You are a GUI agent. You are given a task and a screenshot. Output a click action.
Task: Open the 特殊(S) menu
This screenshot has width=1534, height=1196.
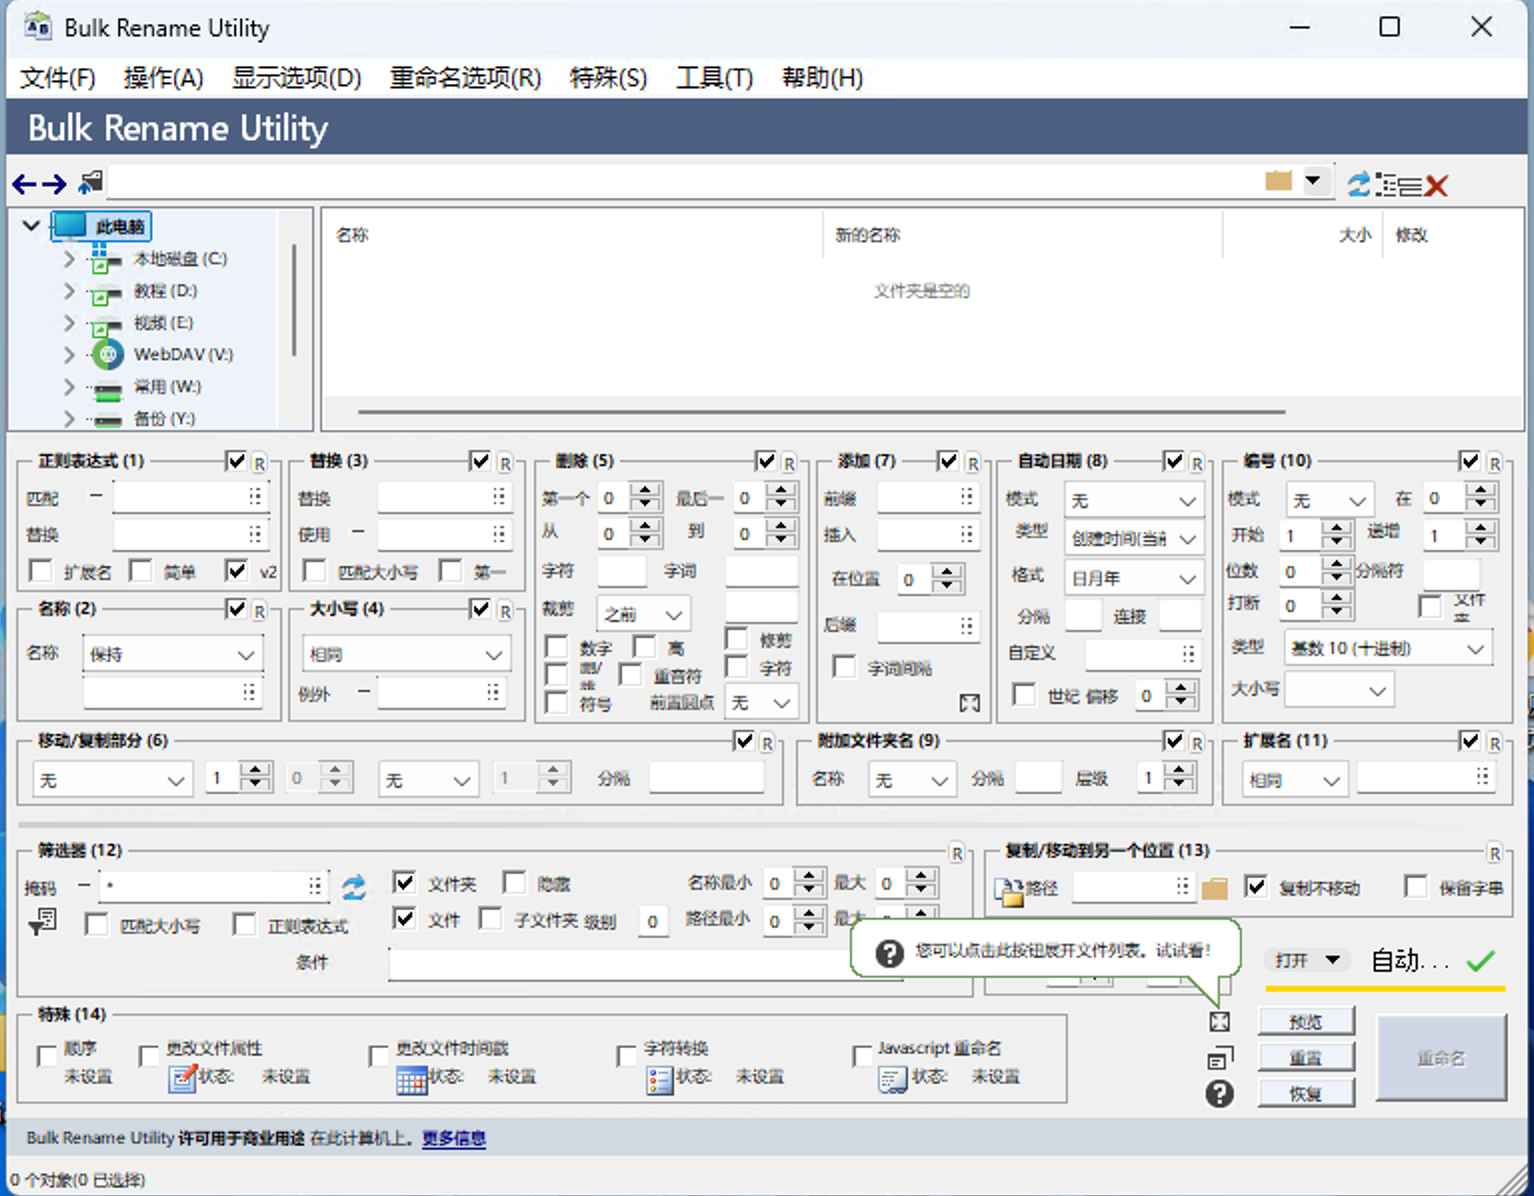[x=608, y=78]
